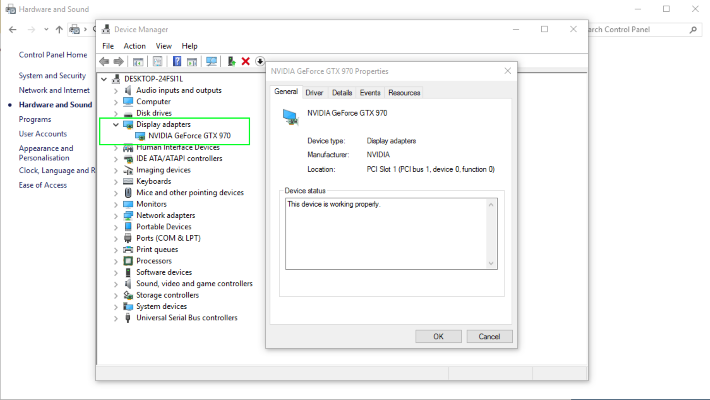
Task: Select the Monitors tree label
Action: (152, 204)
